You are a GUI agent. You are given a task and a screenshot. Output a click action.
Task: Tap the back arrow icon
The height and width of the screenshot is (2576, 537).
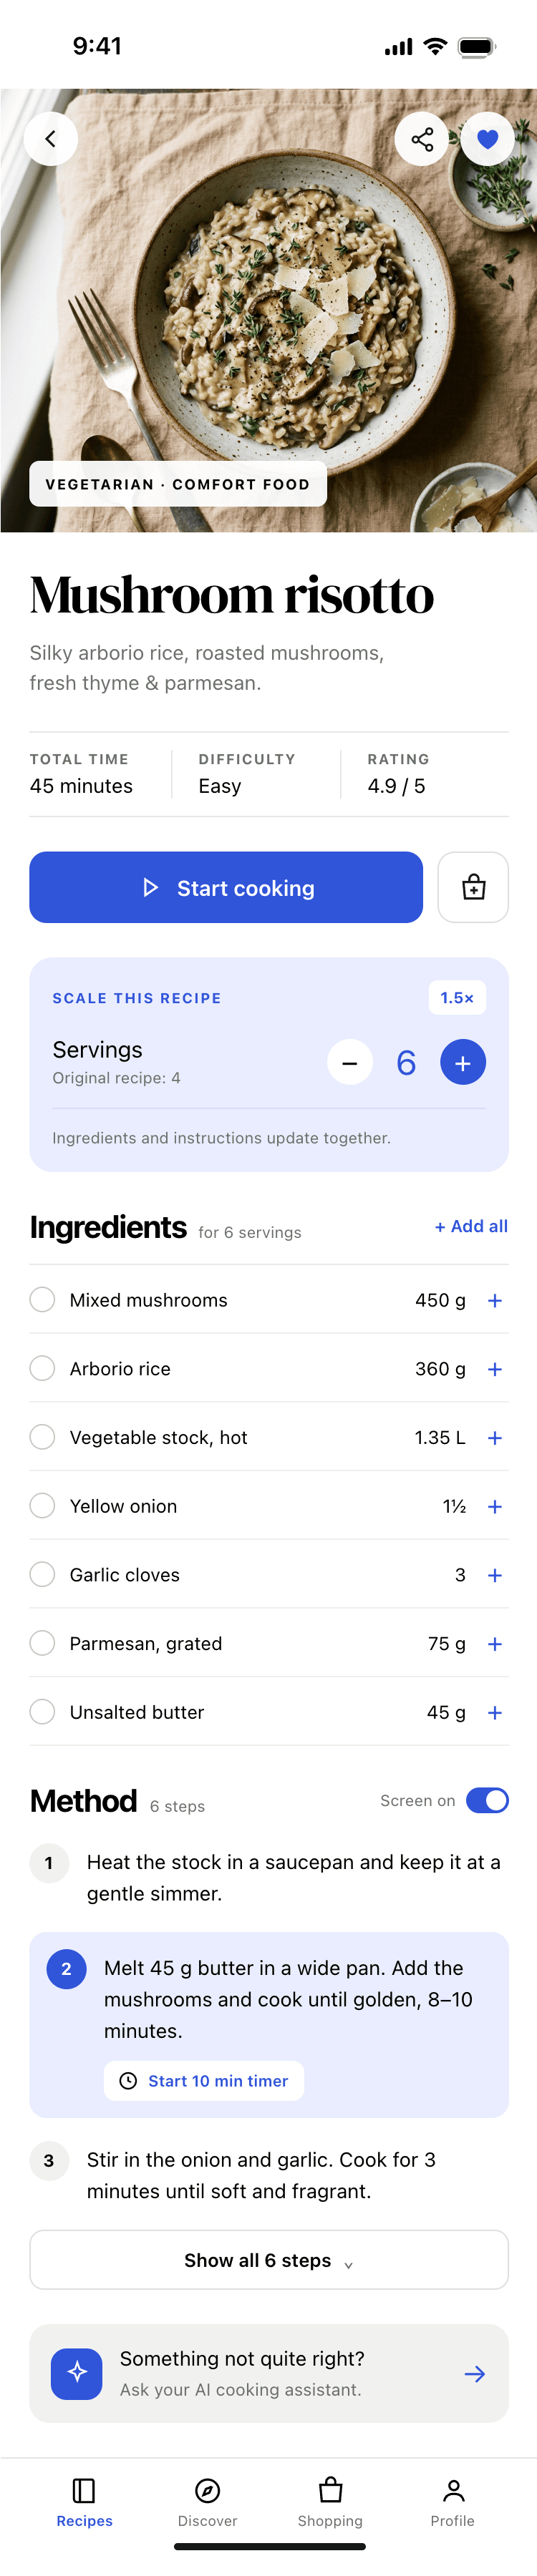pos(51,139)
